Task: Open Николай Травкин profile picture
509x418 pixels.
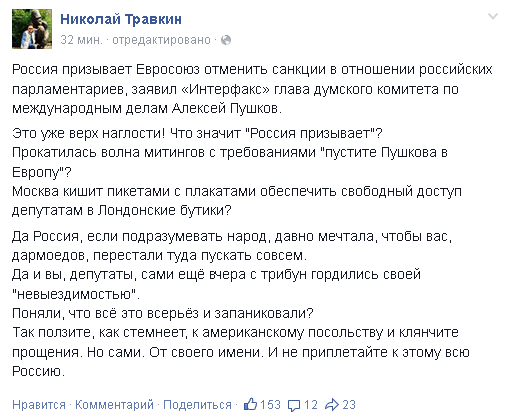Action: 32,29
